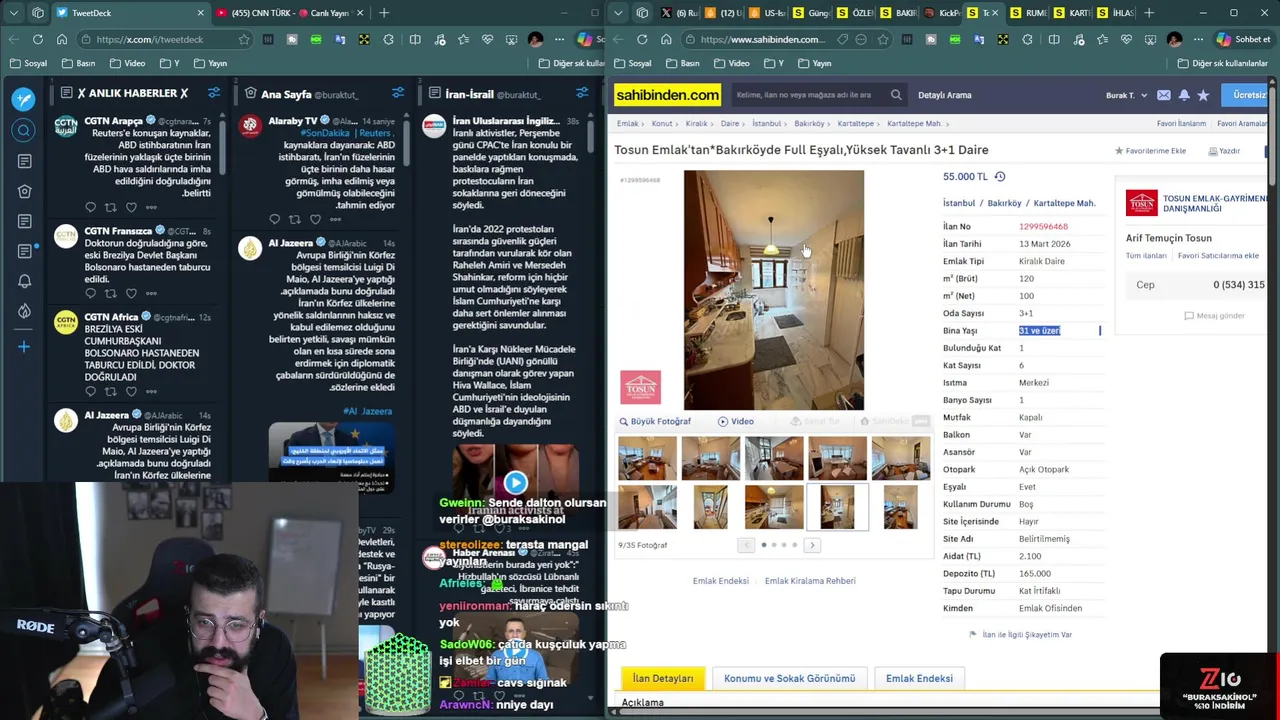This screenshot has width=1280, height=720.
Task: Open tab actions menu chevron in sahibinden window
Action: pos(617,13)
